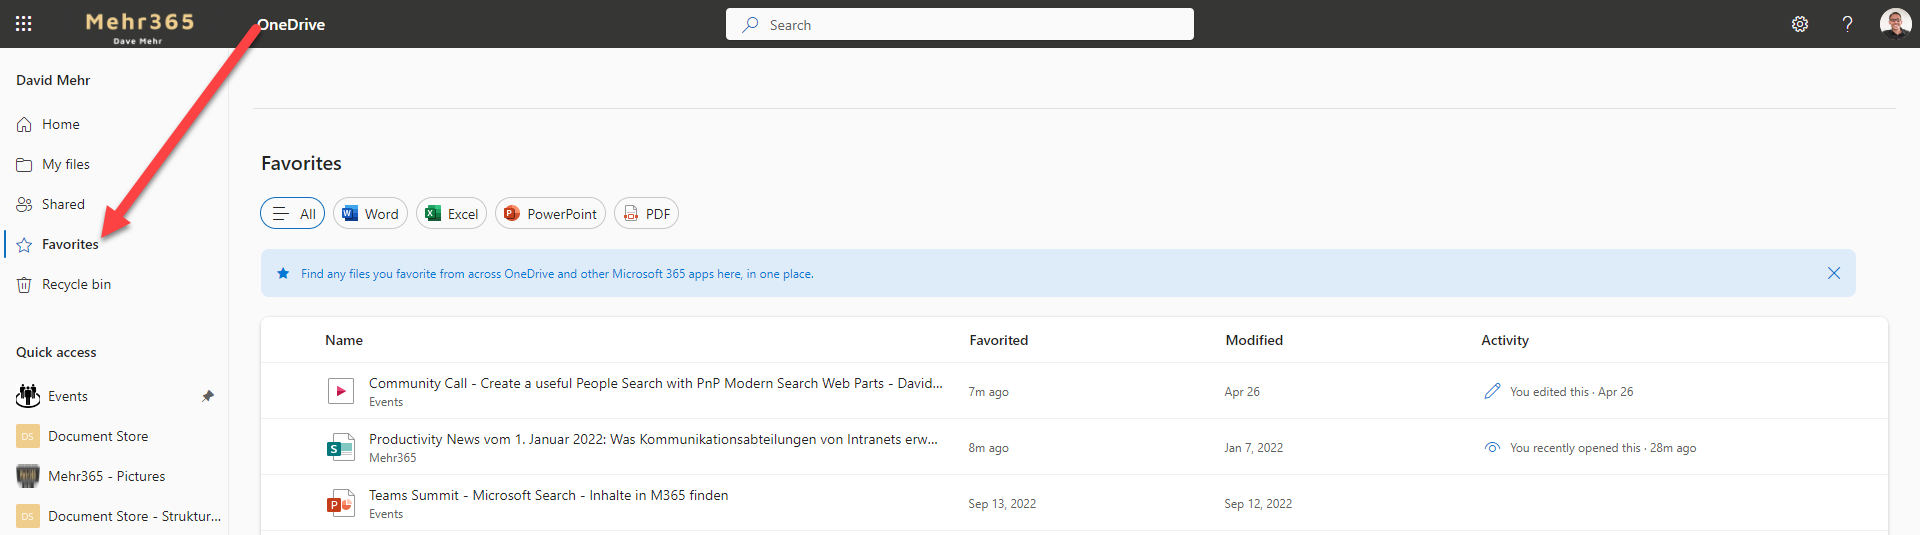Open the settings gear icon

point(1800,24)
